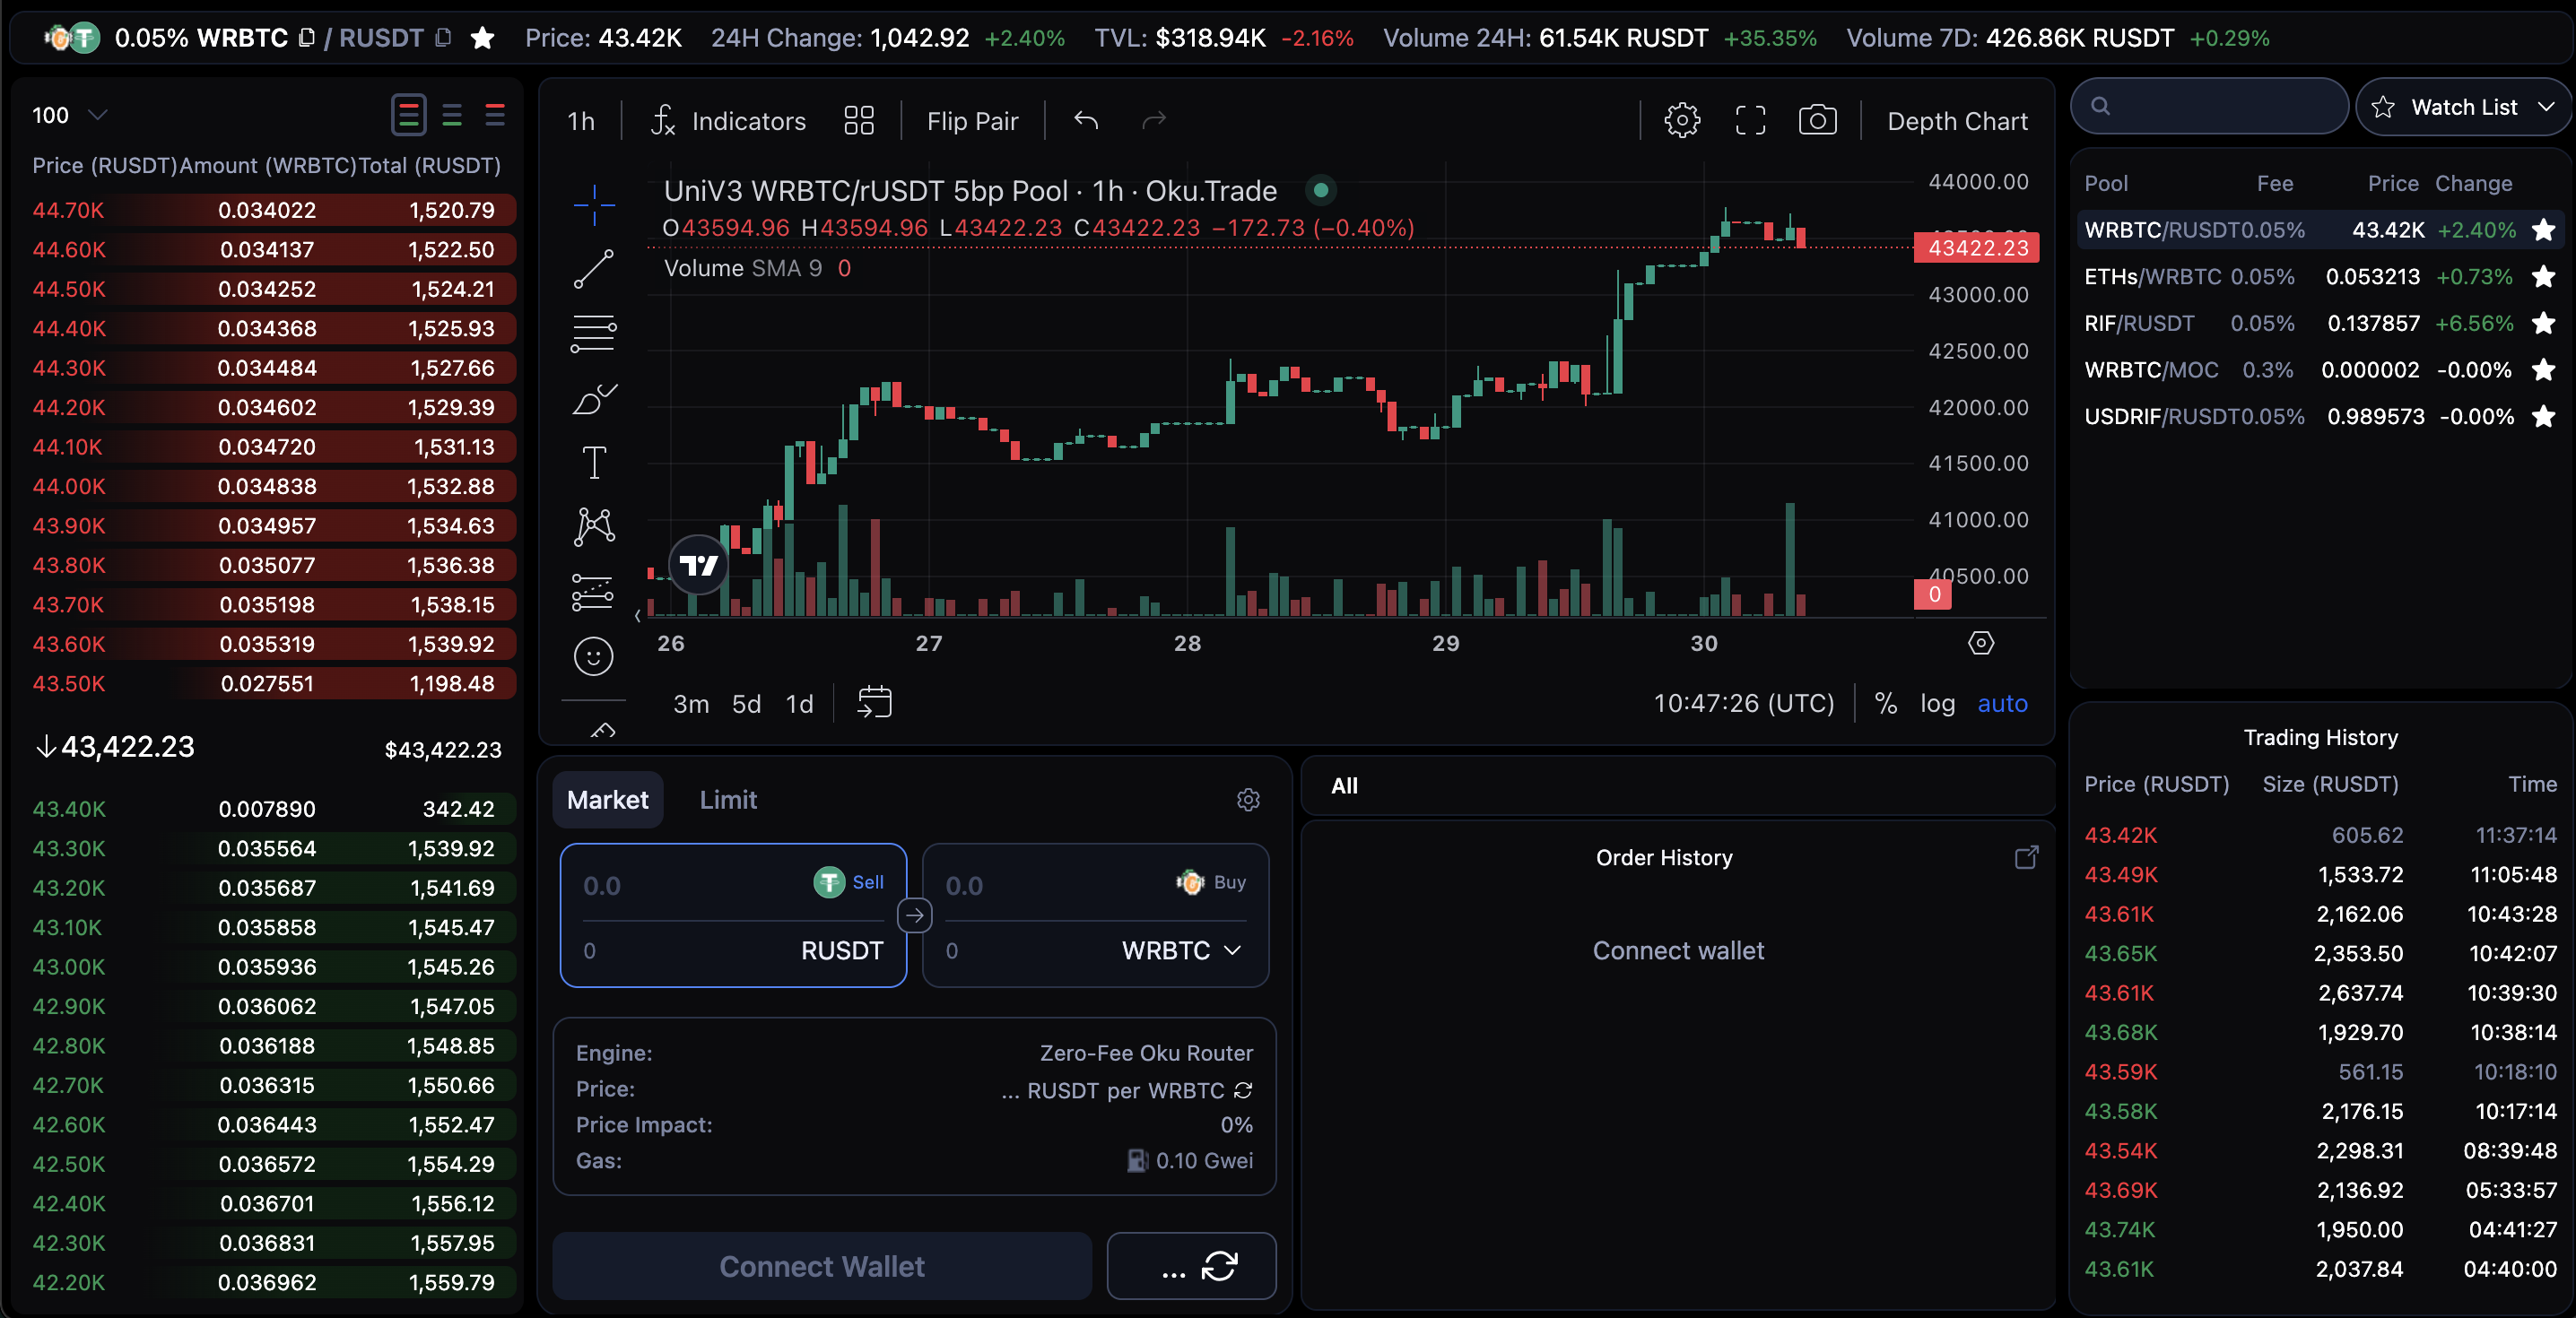Screen dimensions: 2576x1318
Task: Swap the sell and buy token direction
Action: tap(915, 915)
